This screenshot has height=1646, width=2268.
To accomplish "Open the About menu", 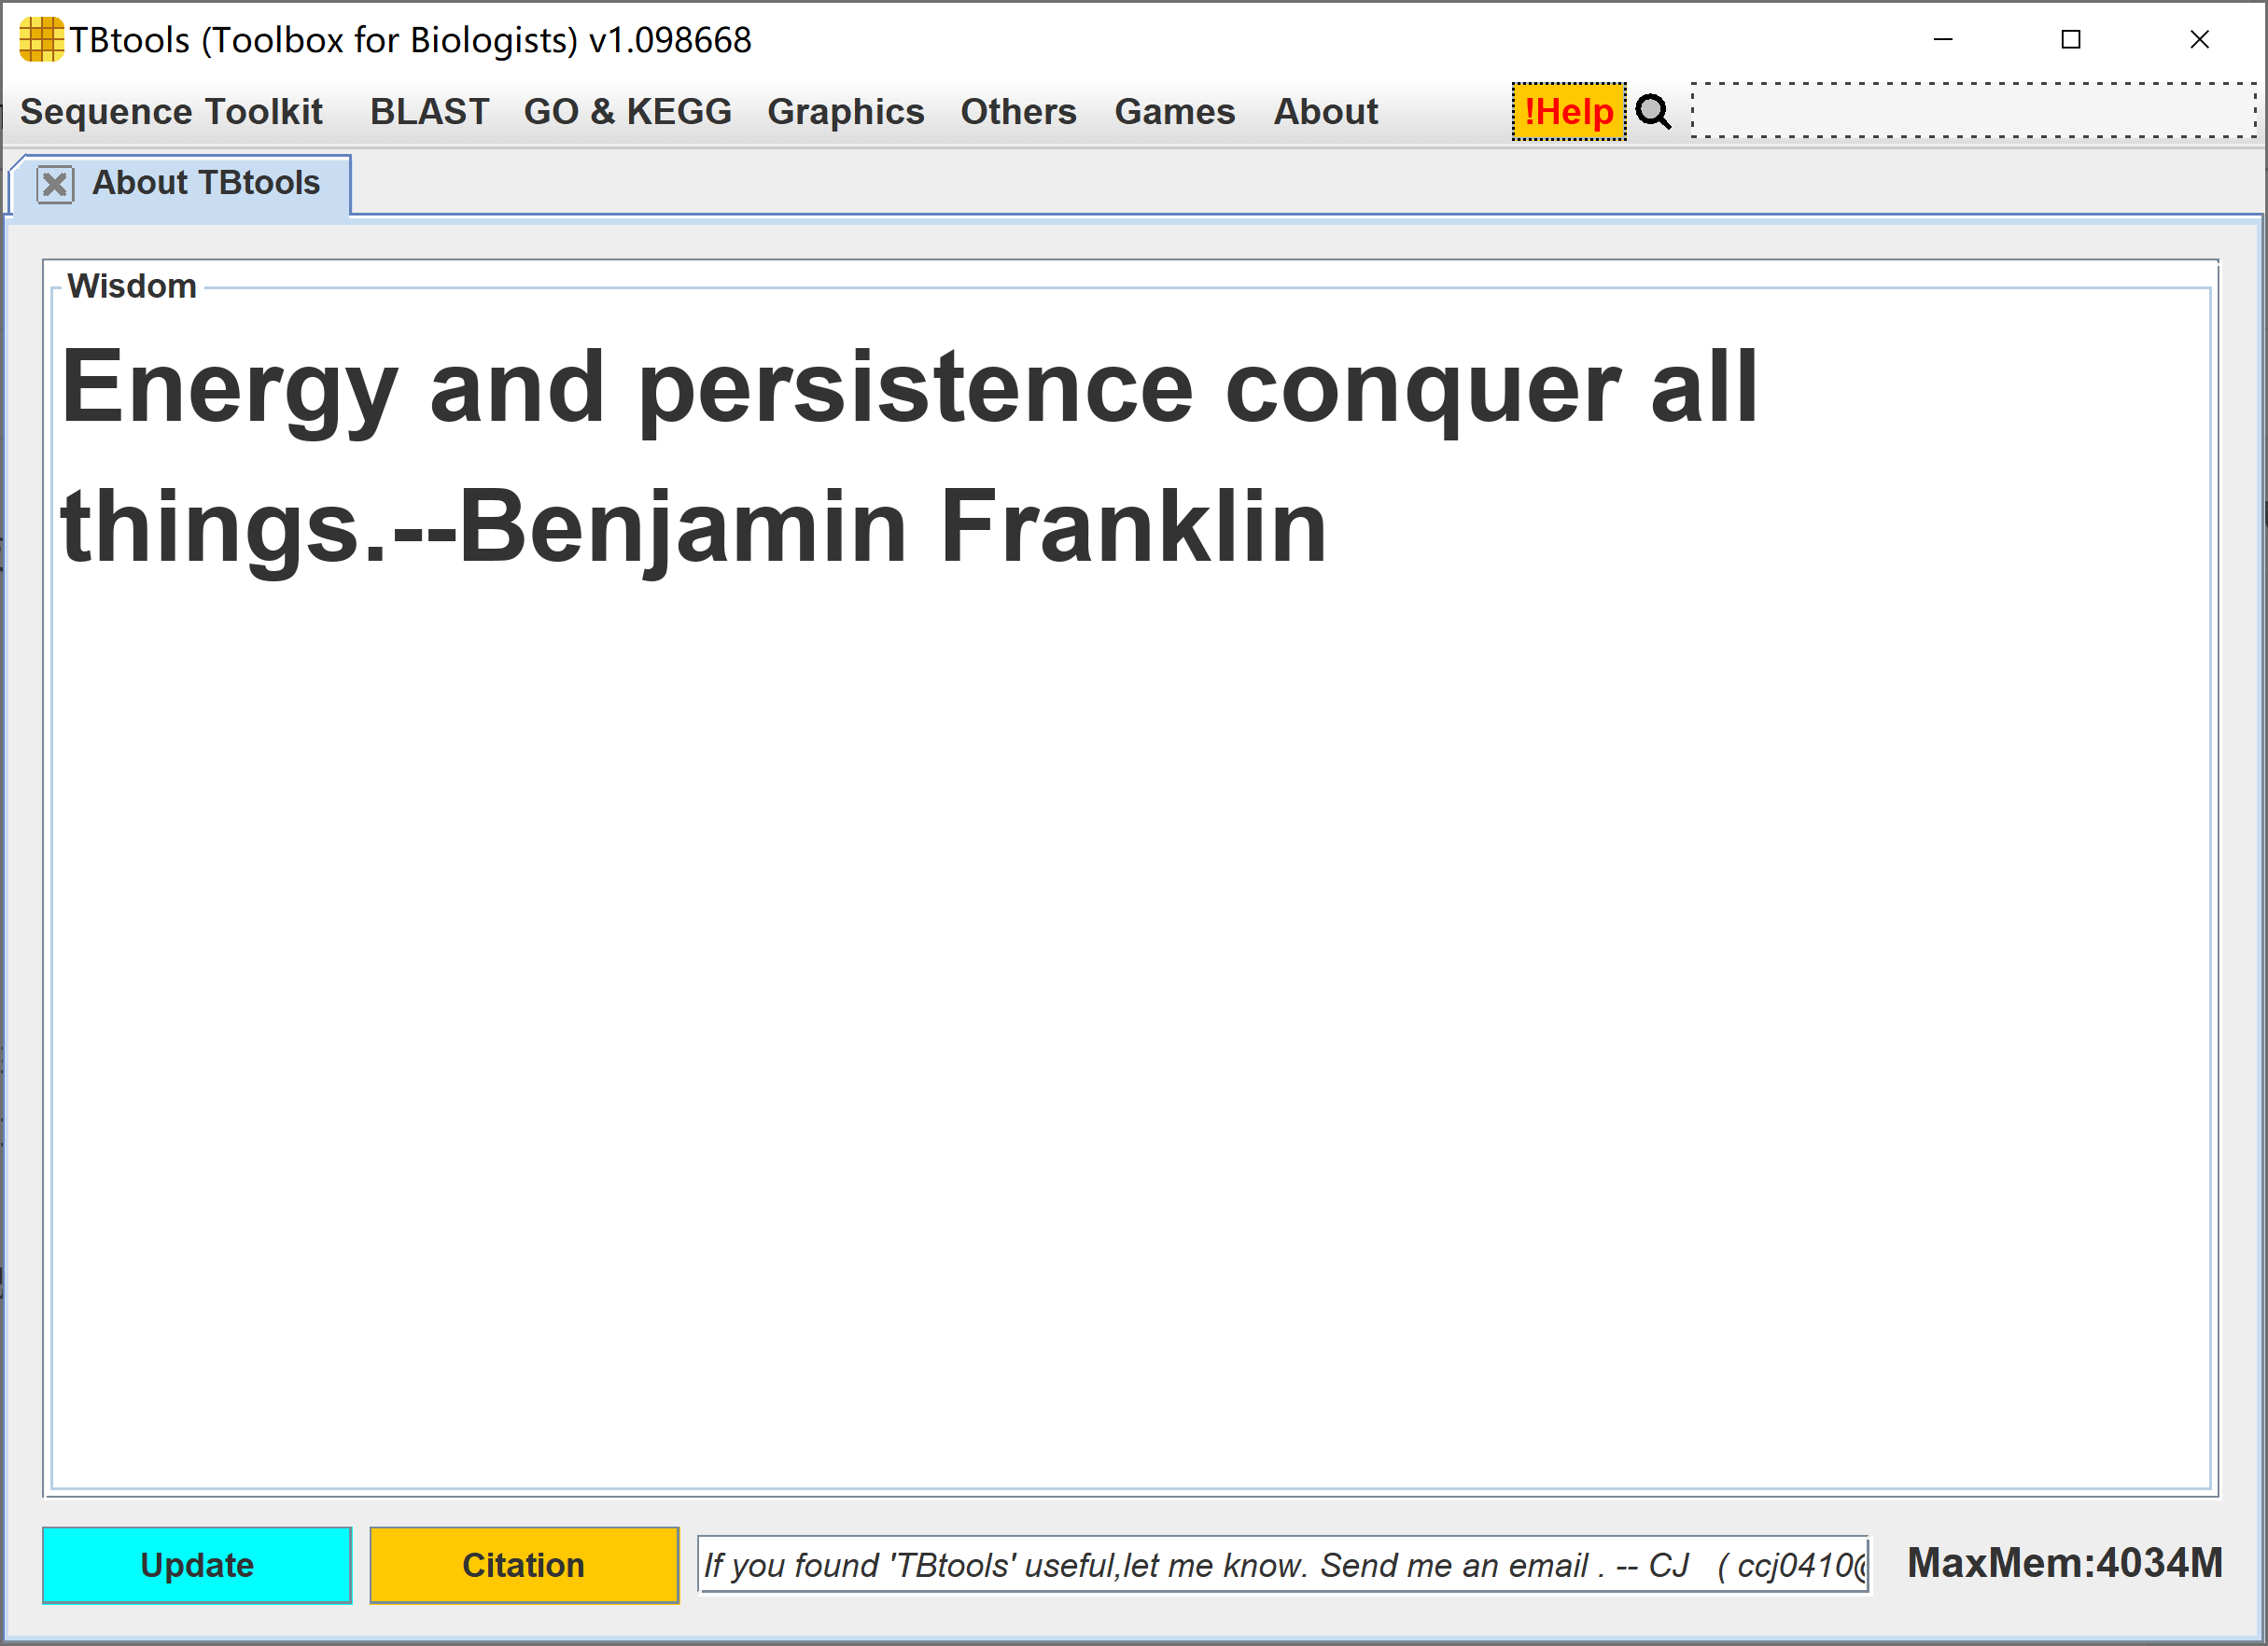I will (x=1325, y=112).
